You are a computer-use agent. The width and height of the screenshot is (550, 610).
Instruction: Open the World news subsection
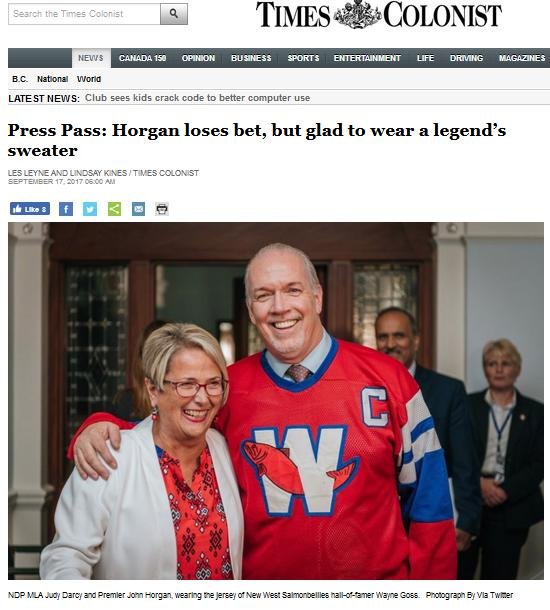tap(89, 79)
